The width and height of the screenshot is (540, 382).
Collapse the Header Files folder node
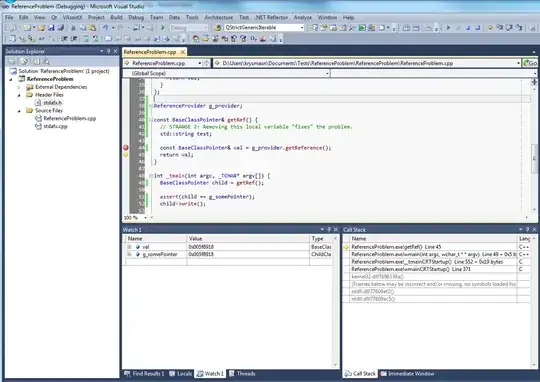[19, 95]
